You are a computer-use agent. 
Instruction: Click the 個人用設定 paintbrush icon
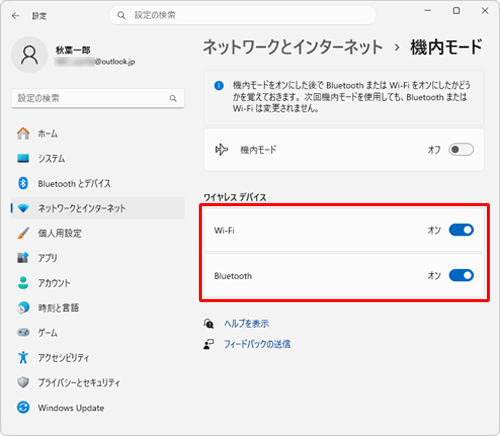pyautogui.click(x=23, y=233)
